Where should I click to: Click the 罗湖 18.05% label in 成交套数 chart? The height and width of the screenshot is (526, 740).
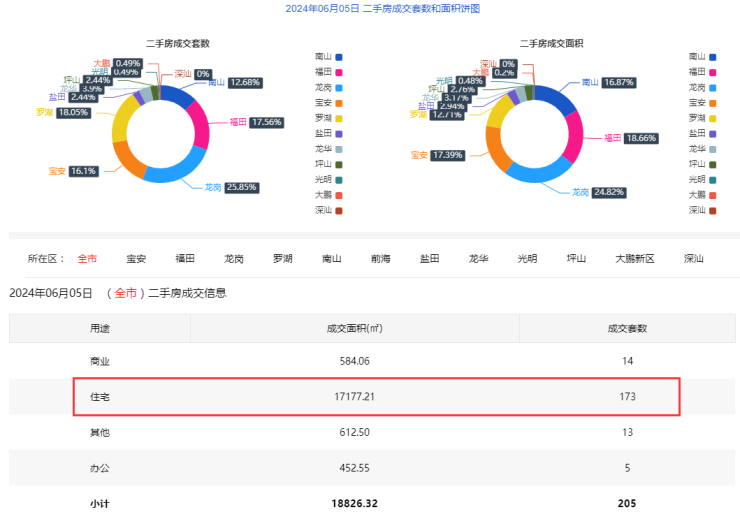pos(63,112)
